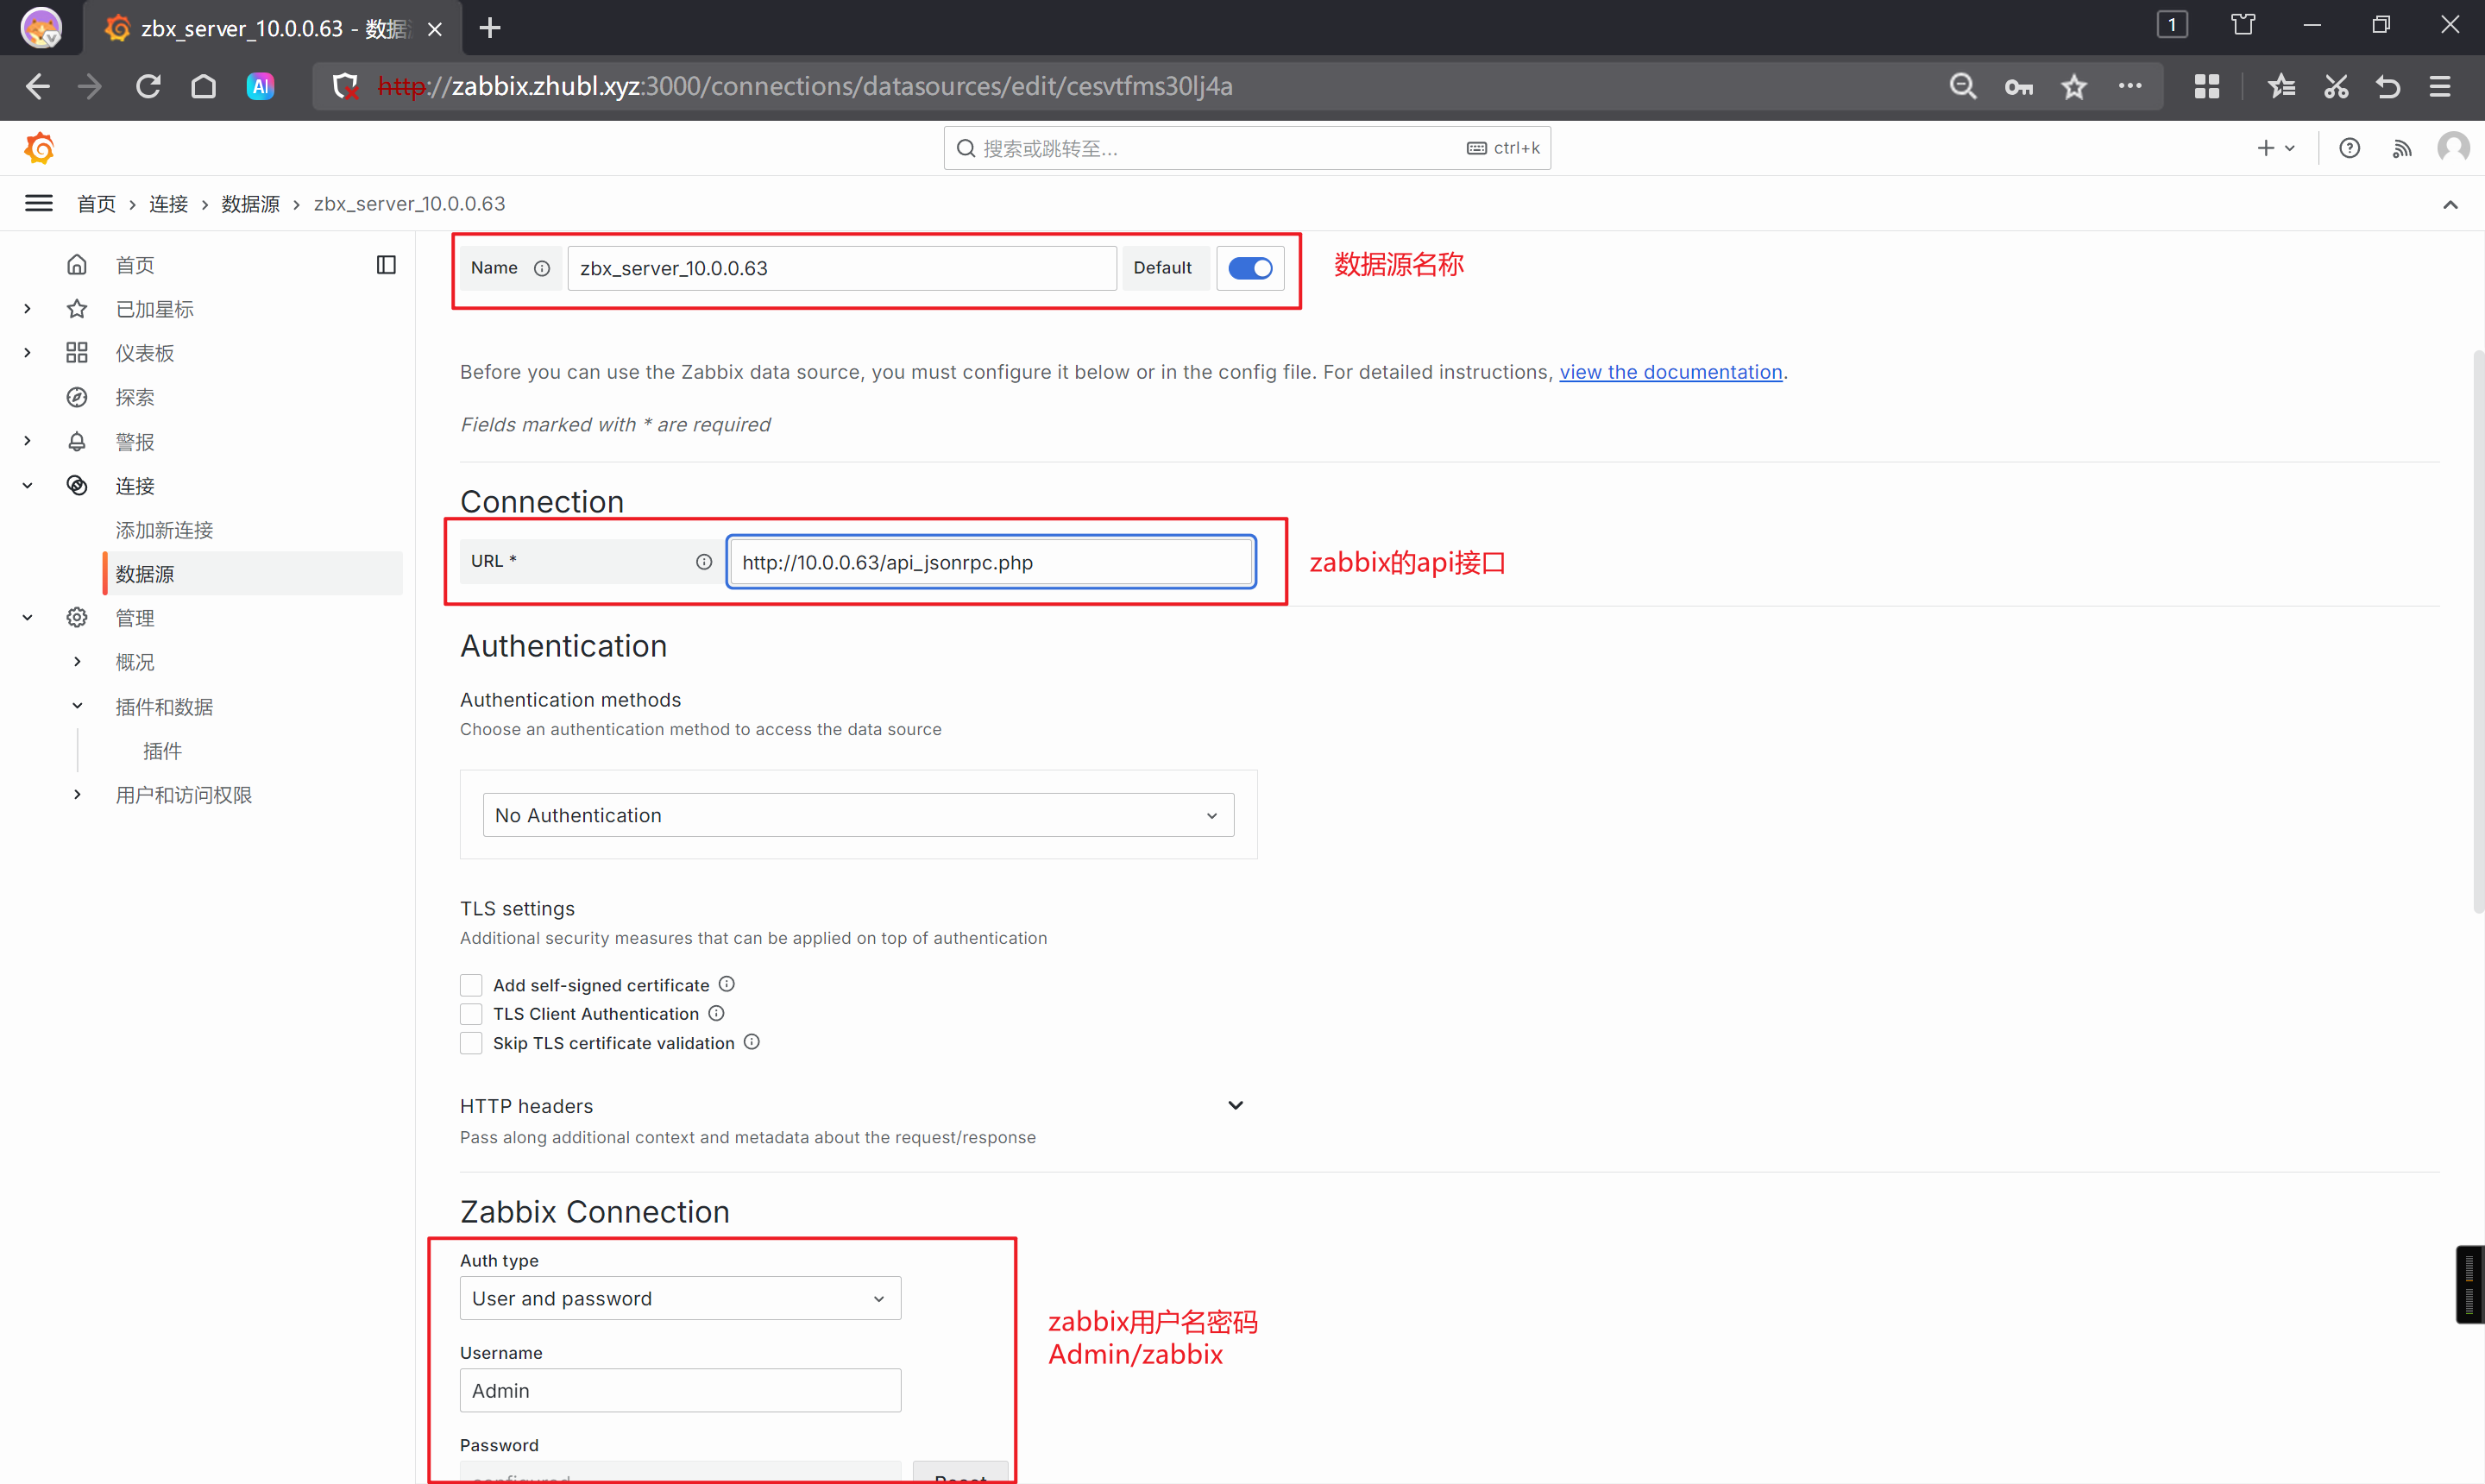Viewport: 2485px width, 1484px height.
Task: Click the Username Admin input field
Action: (x=680, y=1390)
